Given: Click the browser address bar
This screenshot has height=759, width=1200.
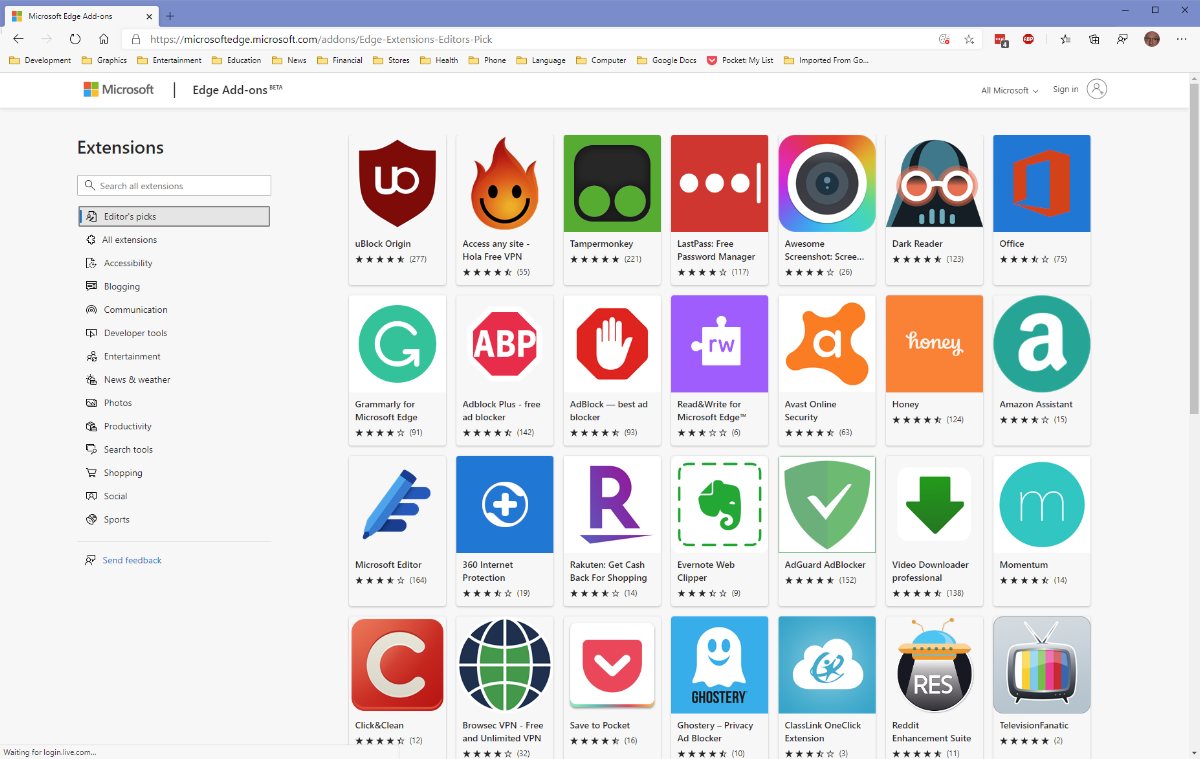Looking at the screenshot, I should [540, 39].
